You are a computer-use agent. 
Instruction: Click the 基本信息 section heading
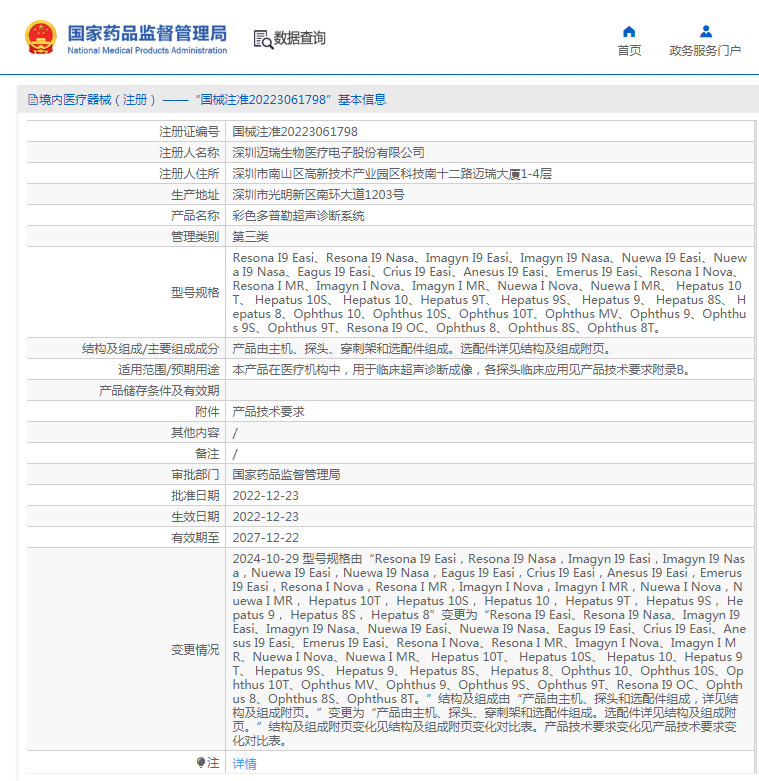tap(362, 100)
